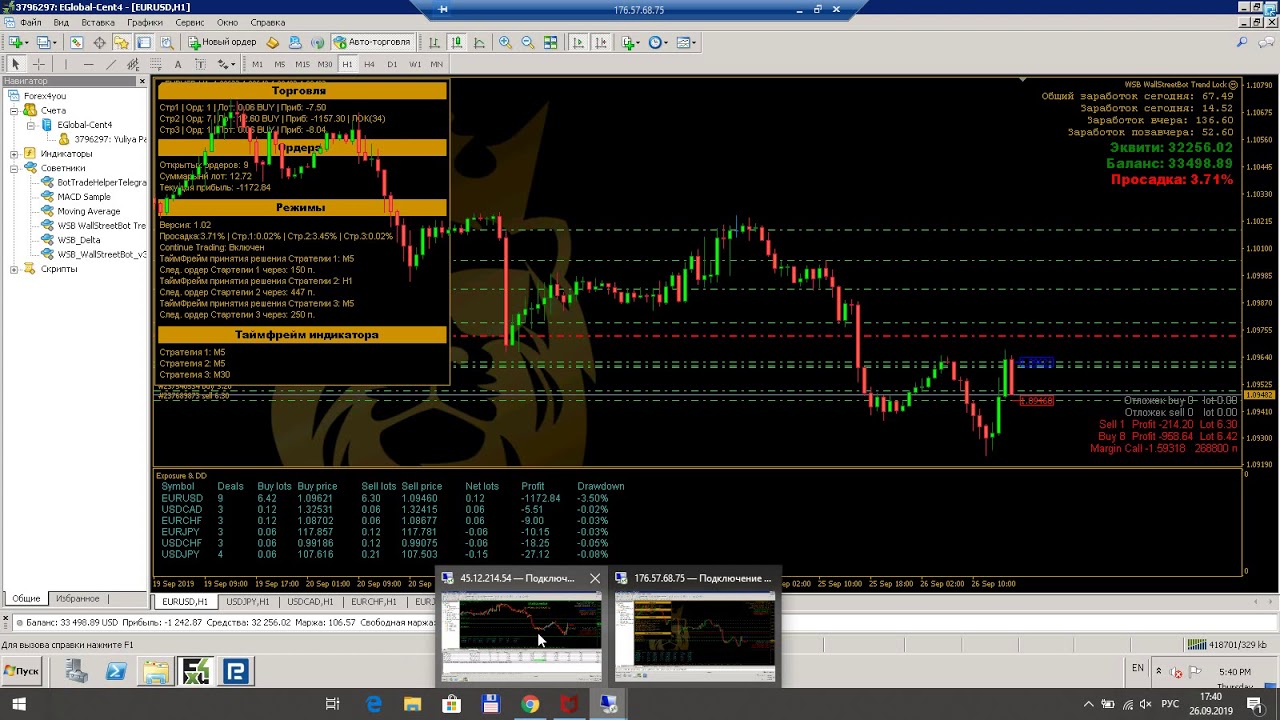Image resolution: width=1280 pixels, height=720 pixels.
Task: Select the Text Label tool
Action: tap(201, 64)
